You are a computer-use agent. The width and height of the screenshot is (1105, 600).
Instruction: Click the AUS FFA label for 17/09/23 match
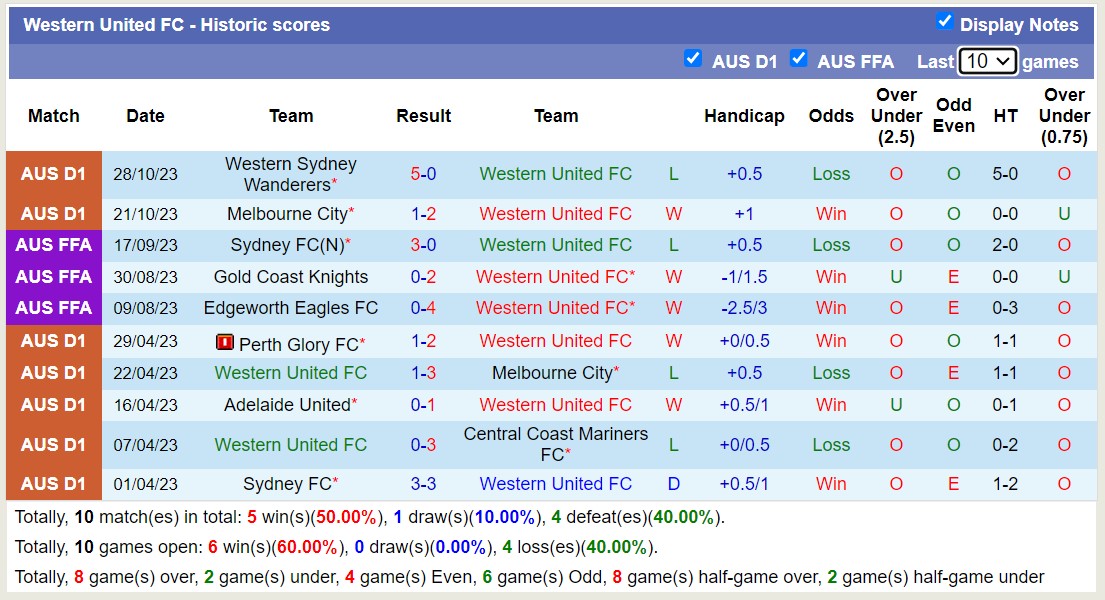(54, 245)
